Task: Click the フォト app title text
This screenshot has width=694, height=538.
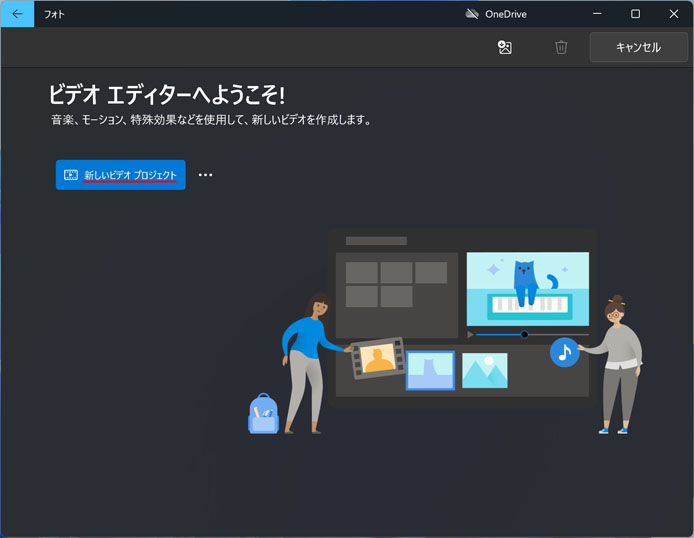Action: 54,14
